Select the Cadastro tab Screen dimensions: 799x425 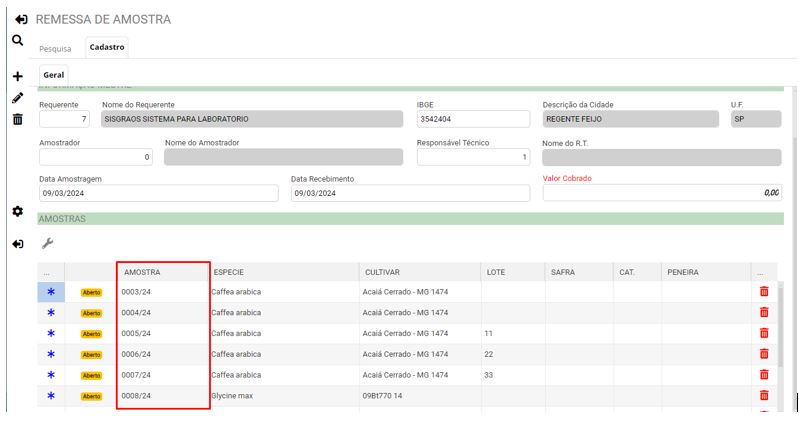pyautogui.click(x=107, y=47)
